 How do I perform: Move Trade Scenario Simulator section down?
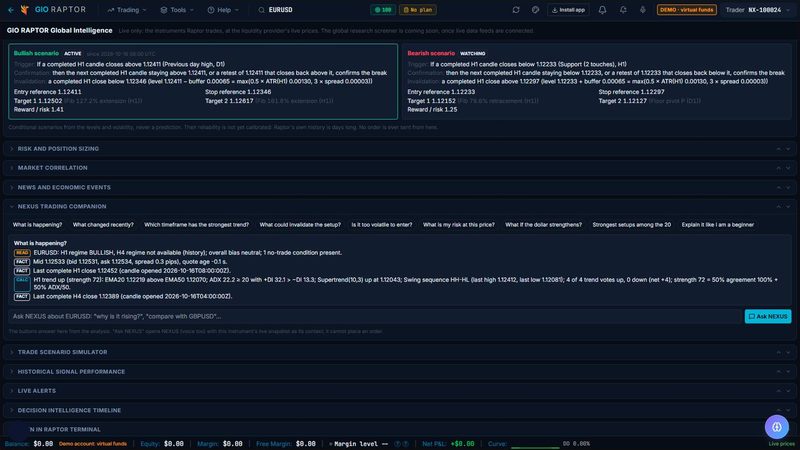click(788, 352)
